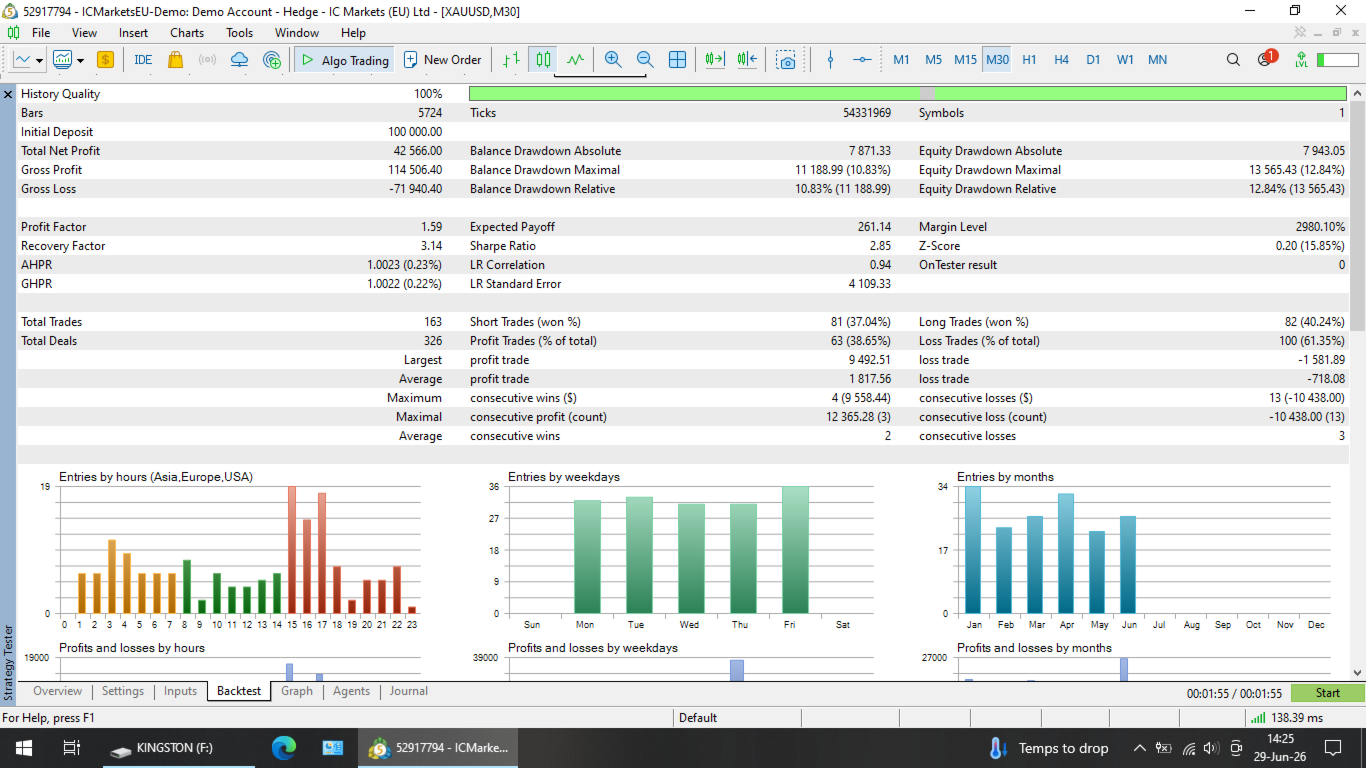Click the green History Quality progress bar

[x=907, y=94]
